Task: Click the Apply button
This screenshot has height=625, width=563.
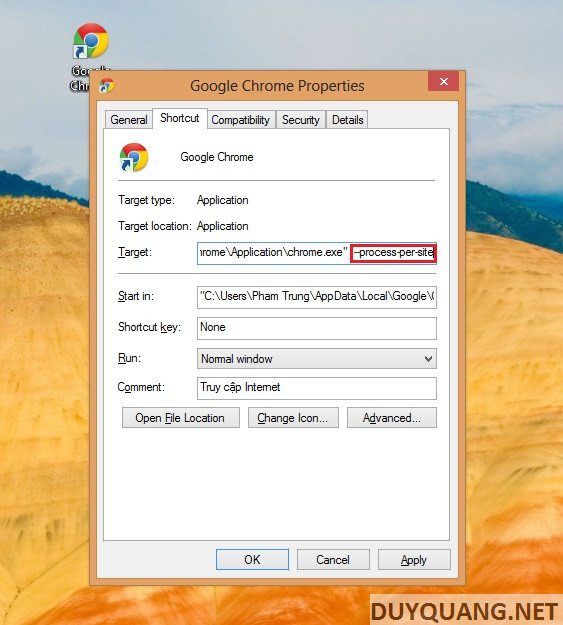Action: pyautogui.click(x=414, y=560)
